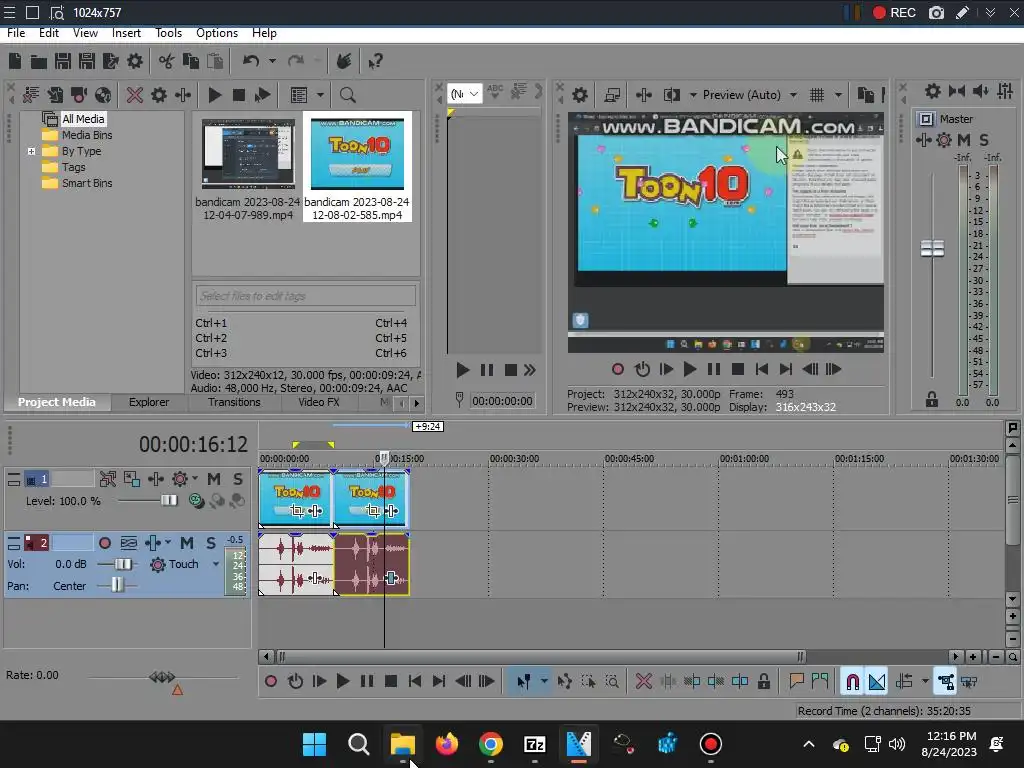Open project properties gear in main toolbar
The width and height of the screenshot is (1024, 768).
[x=135, y=61]
